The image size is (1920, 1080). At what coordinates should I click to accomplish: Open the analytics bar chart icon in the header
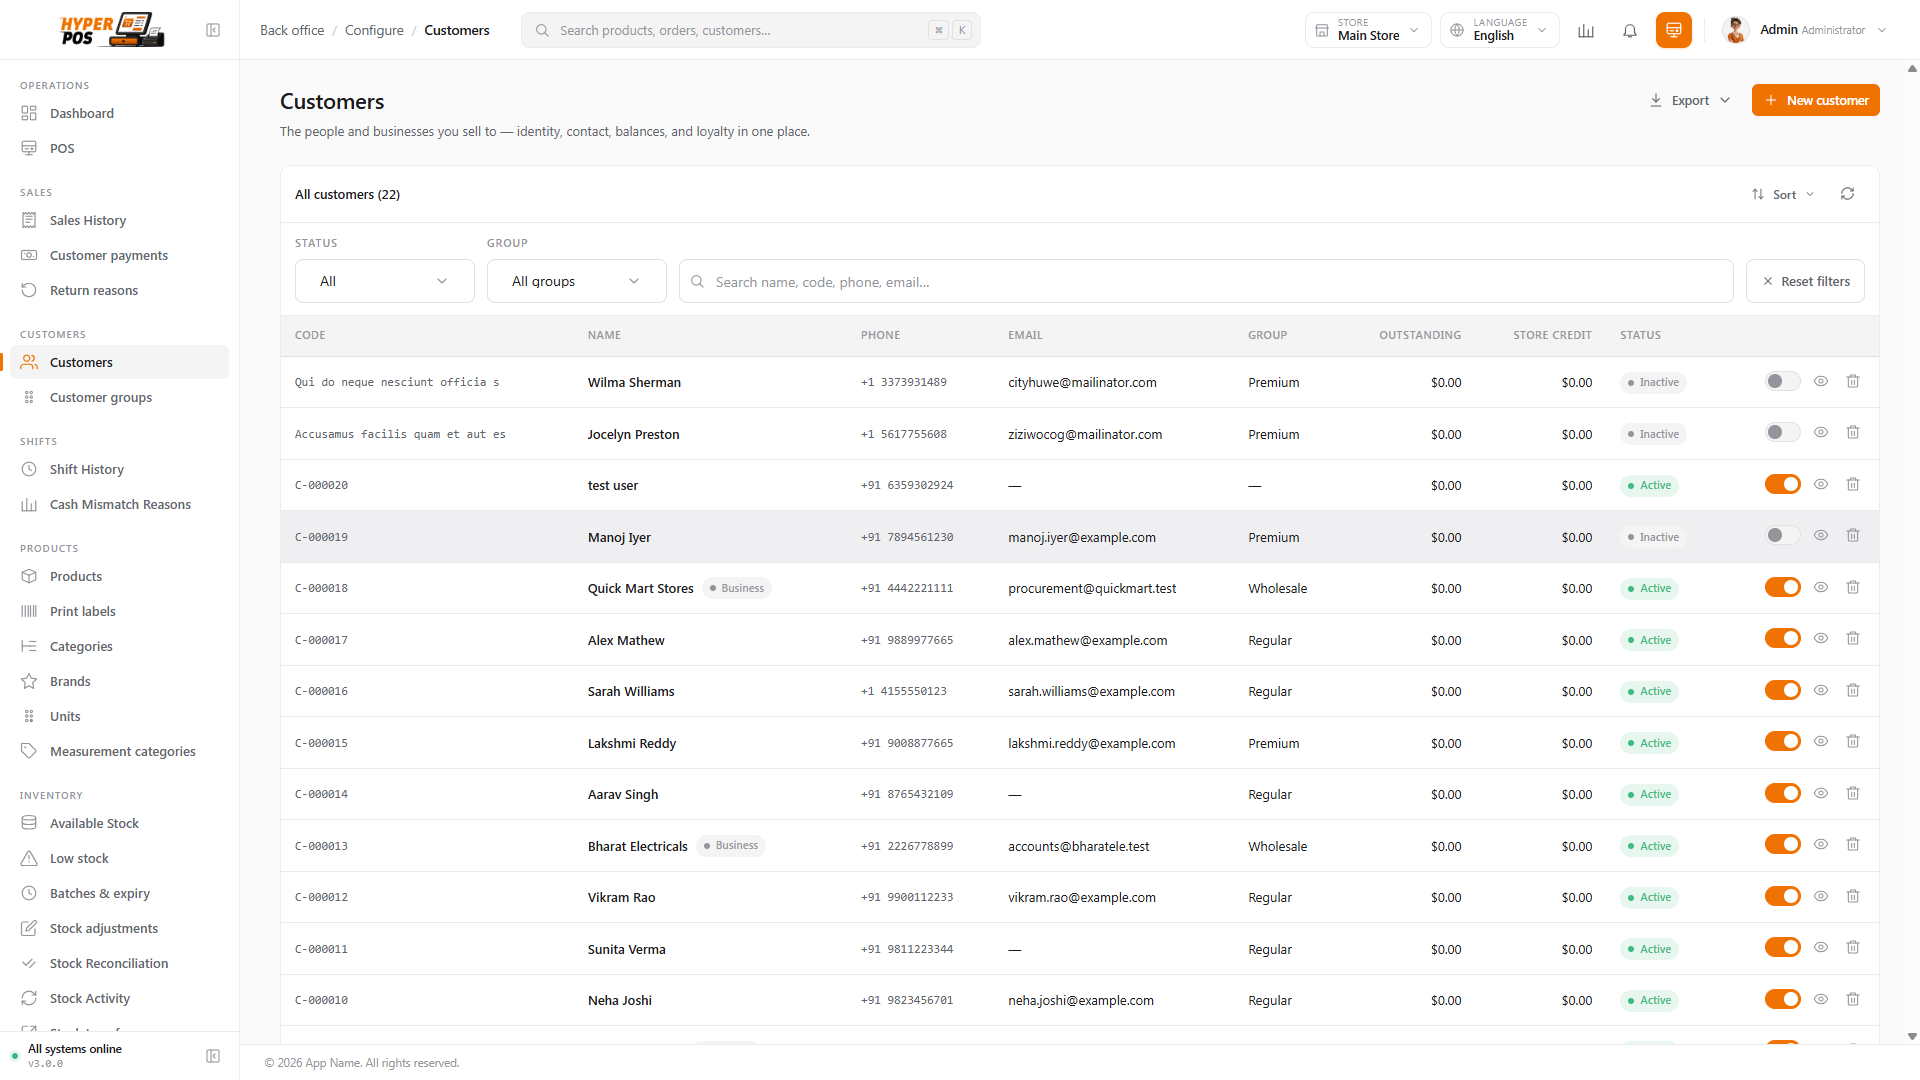coord(1586,30)
